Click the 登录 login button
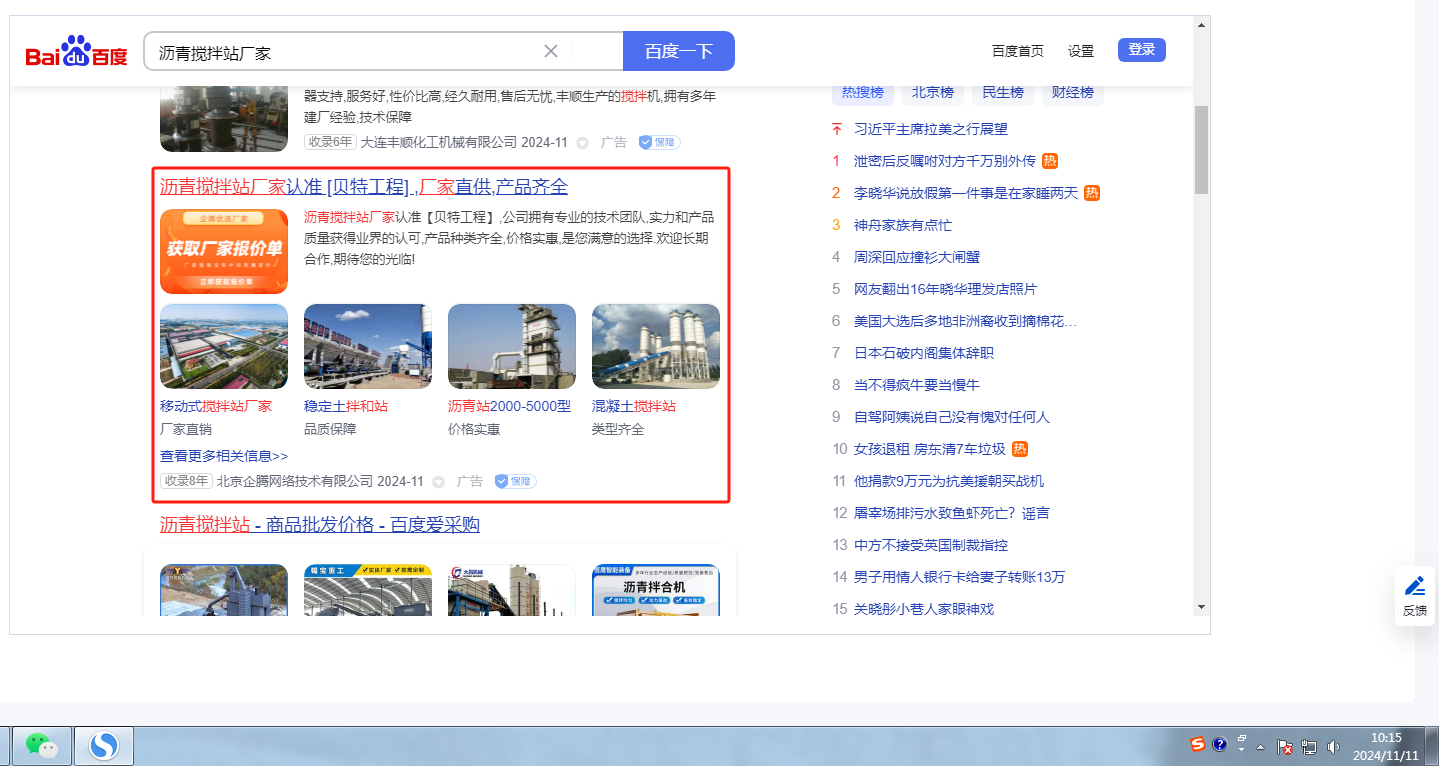Screen dimensions: 1439x766 pyautogui.click(x=1141, y=50)
